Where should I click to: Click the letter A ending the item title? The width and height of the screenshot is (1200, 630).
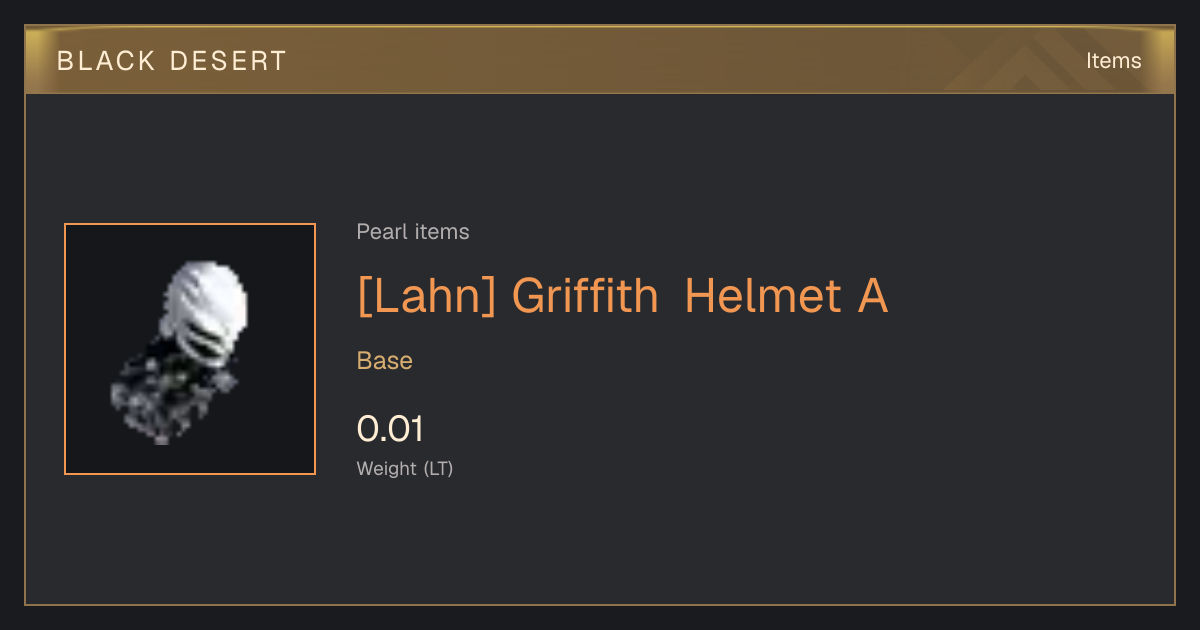(x=872, y=297)
